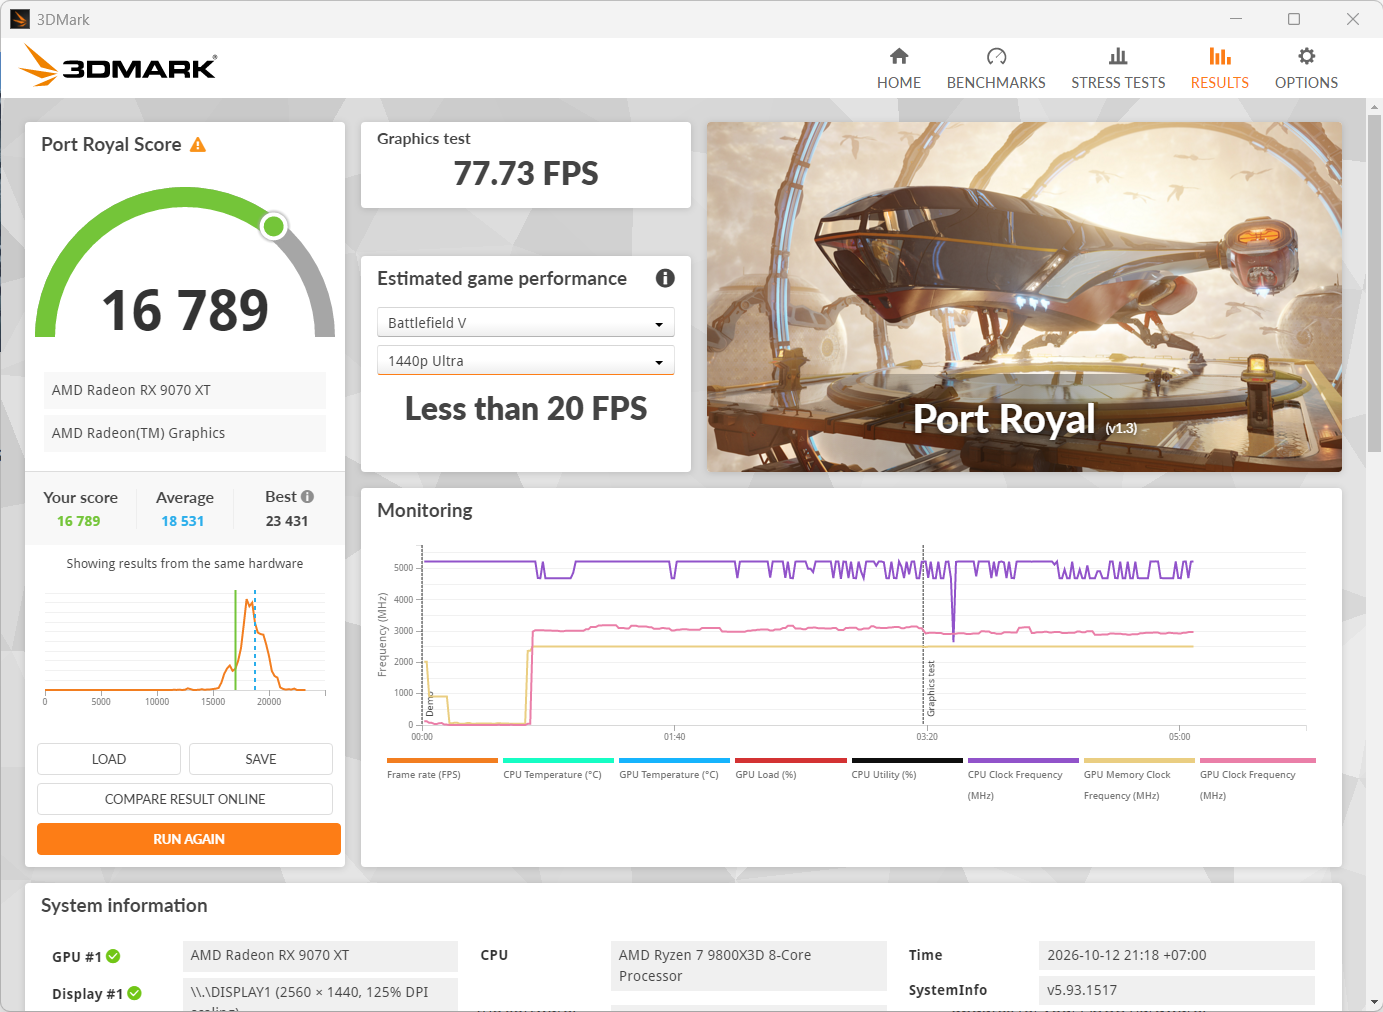Select the RESULTS tab label
The height and width of the screenshot is (1012, 1383).
click(1220, 83)
